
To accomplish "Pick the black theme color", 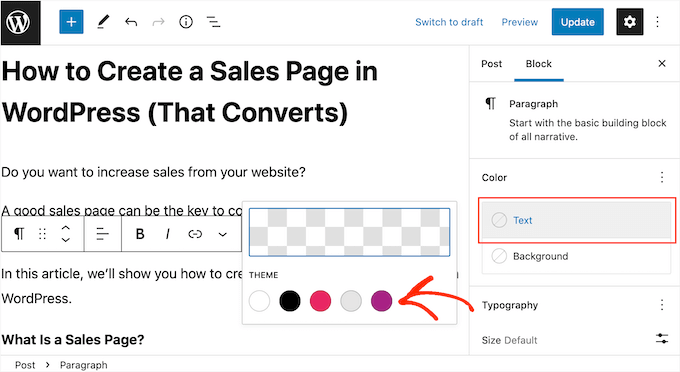I will (x=290, y=301).
